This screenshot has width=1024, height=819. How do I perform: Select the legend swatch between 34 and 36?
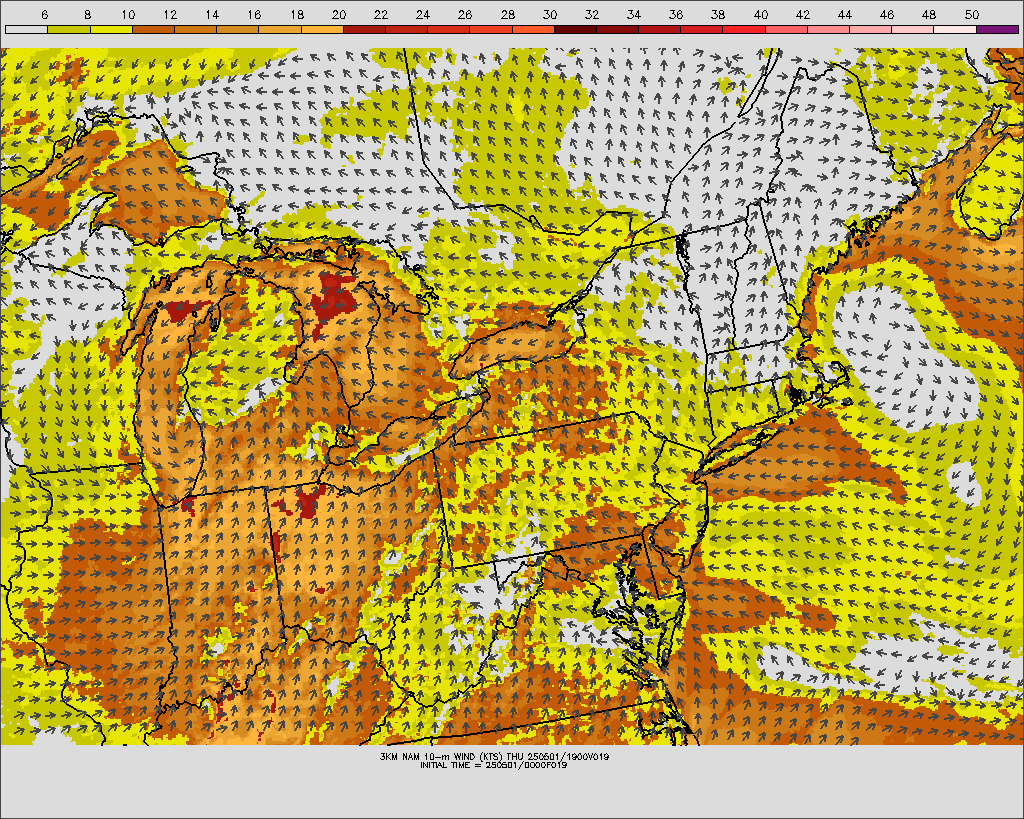[x=660, y=29]
